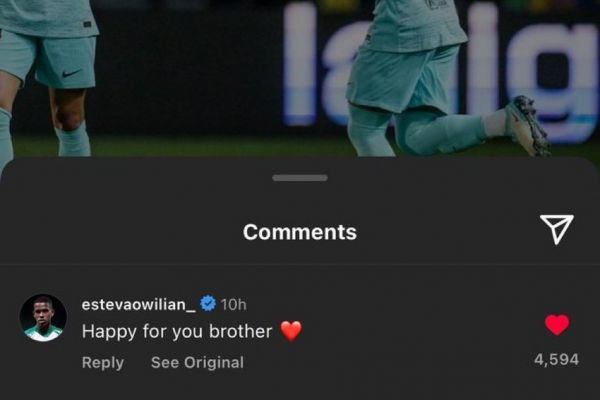Click the Comments header title
This screenshot has width=600, height=400.
[x=300, y=232]
